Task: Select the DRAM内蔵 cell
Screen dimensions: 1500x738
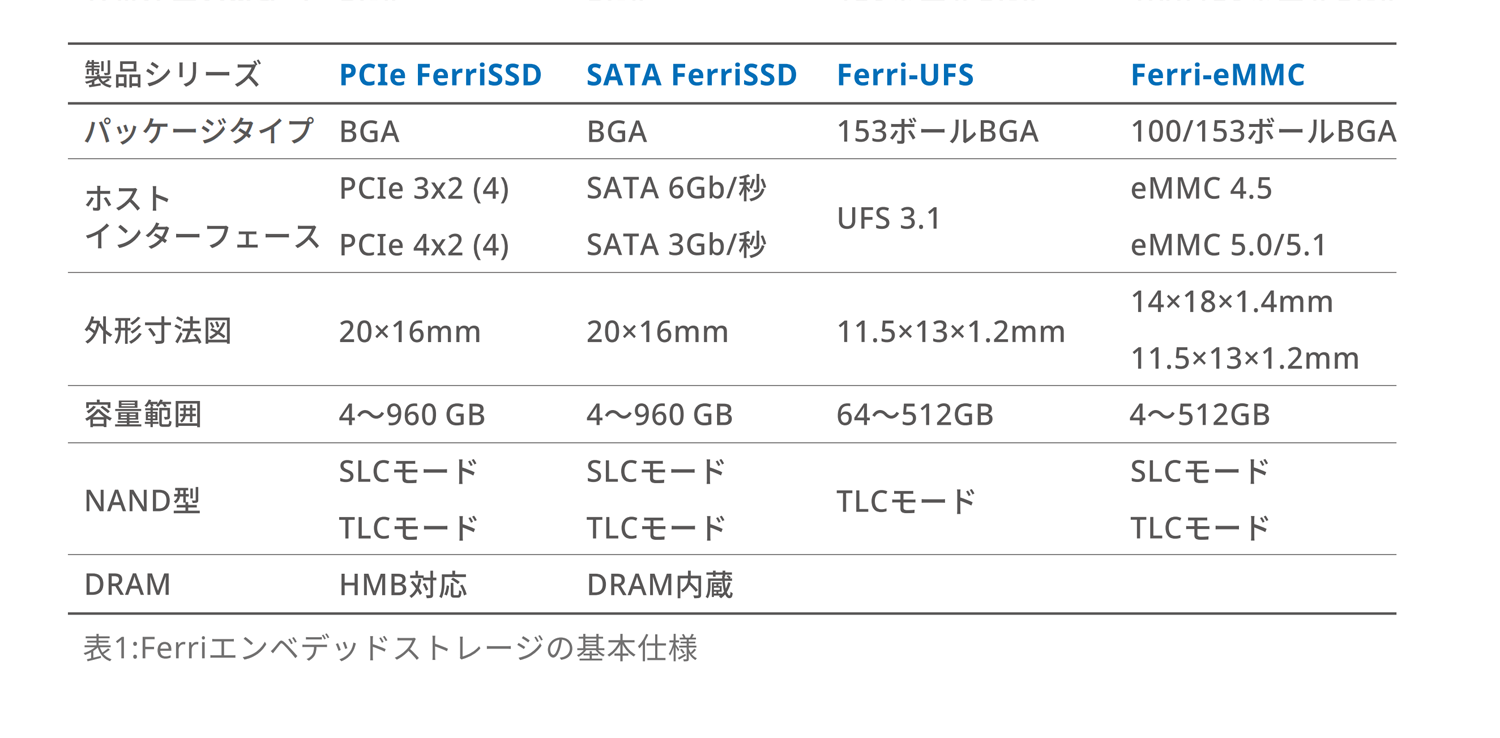Action: (659, 585)
